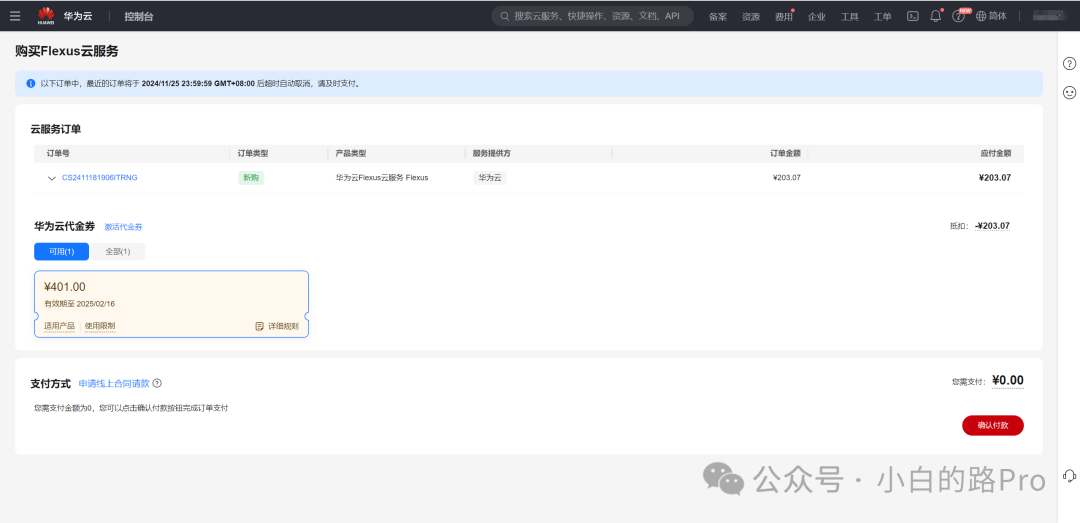Viewport: 1080px width, 523px height.
Task: Open 控制台 console link
Action: (x=138, y=16)
